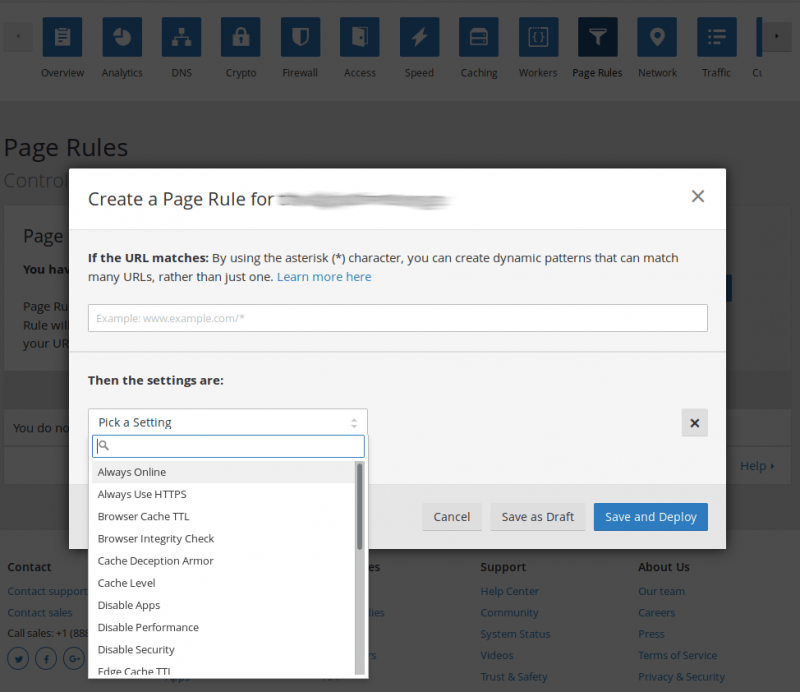The width and height of the screenshot is (800, 692).
Task: Open Careers footer link
Action: click(x=657, y=612)
